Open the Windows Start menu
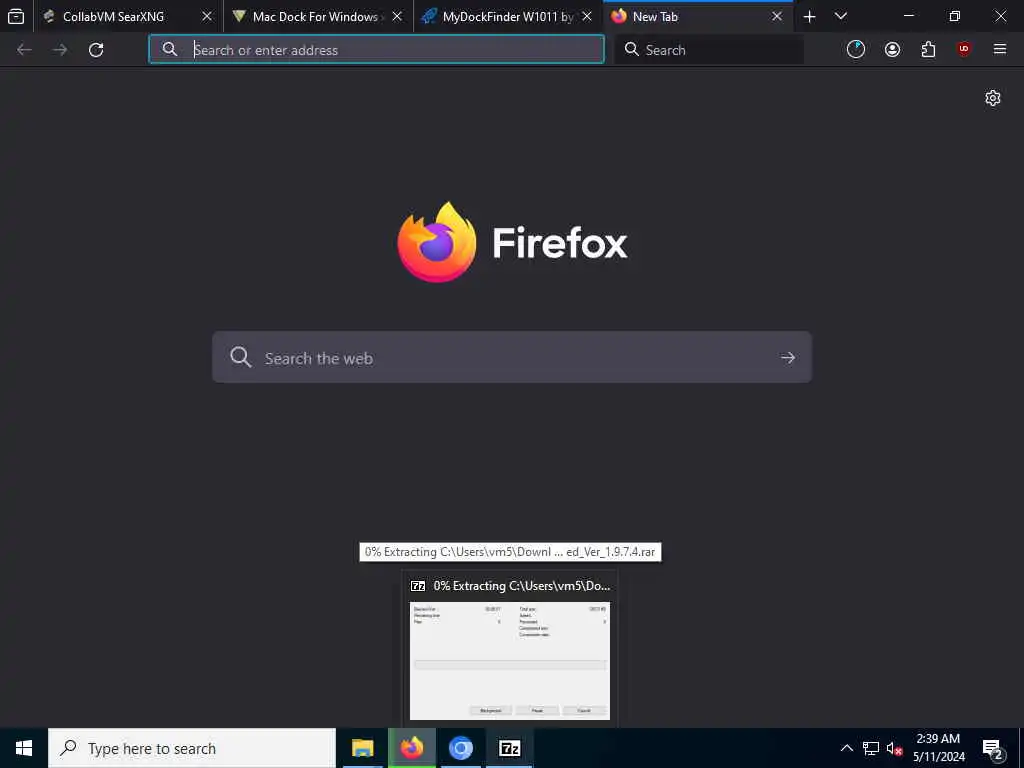The image size is (1024, 768). [x=24, y=748]
